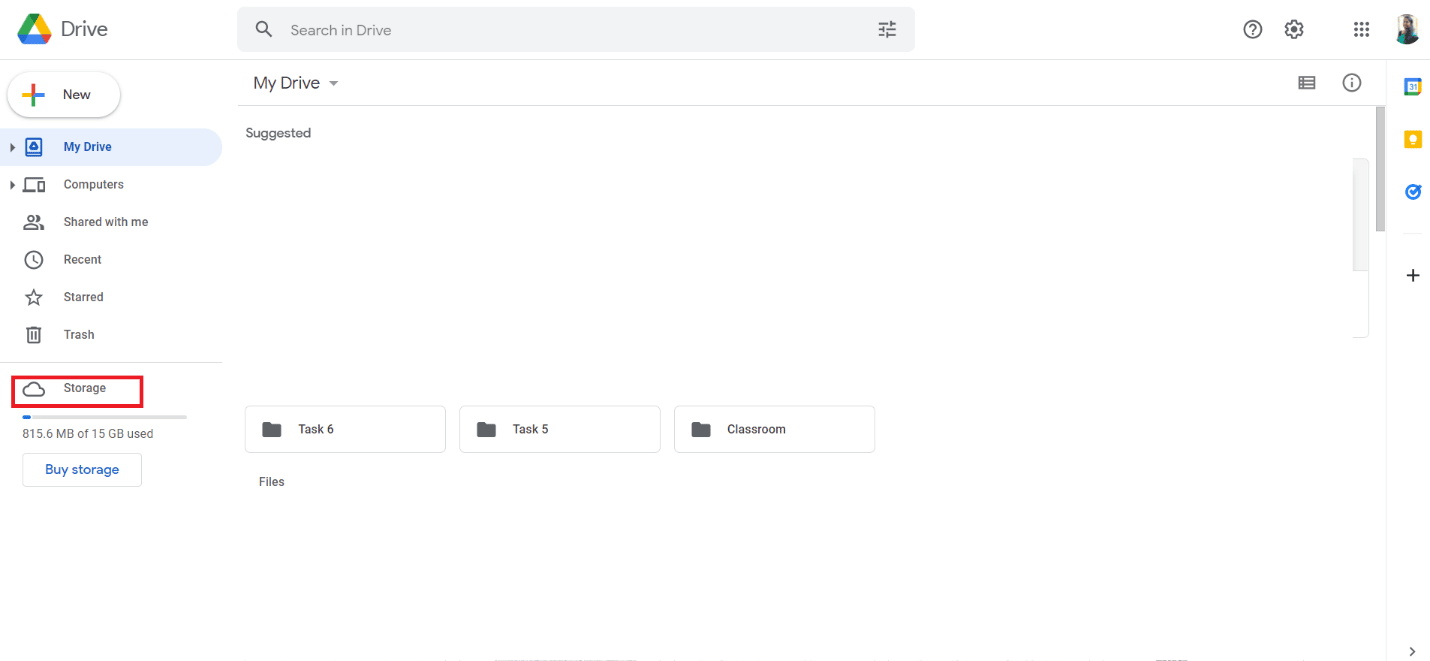Click the Task 6 folder icon
The width and height of the screenshot is (1430, 661).
pos(272,429)
